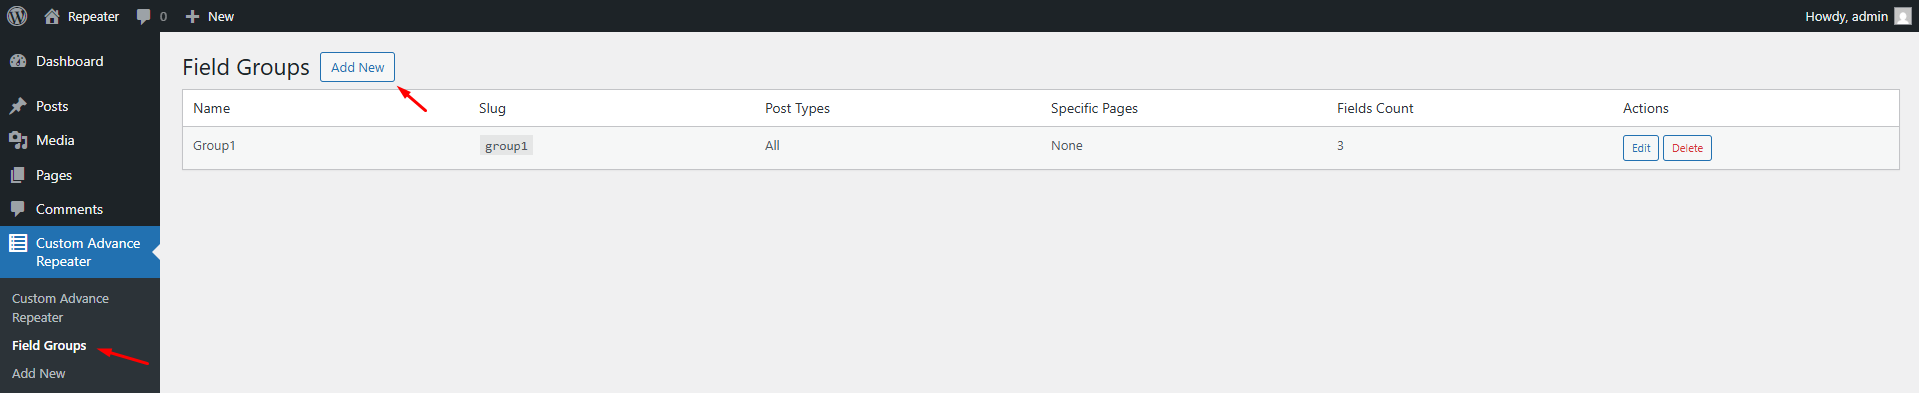1919x393 pixels.
Task: Click the Pages icon in sidebar
Action: pyautogui.click(x=18, y=175)
